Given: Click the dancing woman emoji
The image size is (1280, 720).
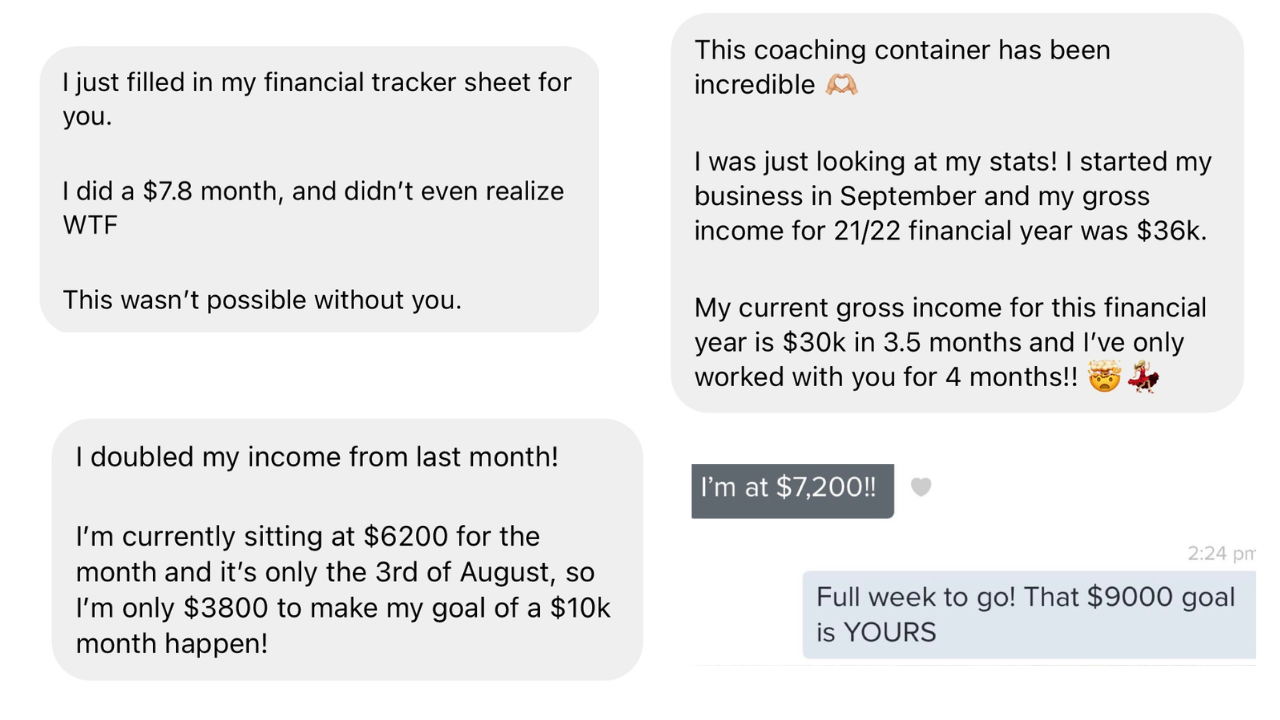Looking at the screenshot, I should point(1143,378).
